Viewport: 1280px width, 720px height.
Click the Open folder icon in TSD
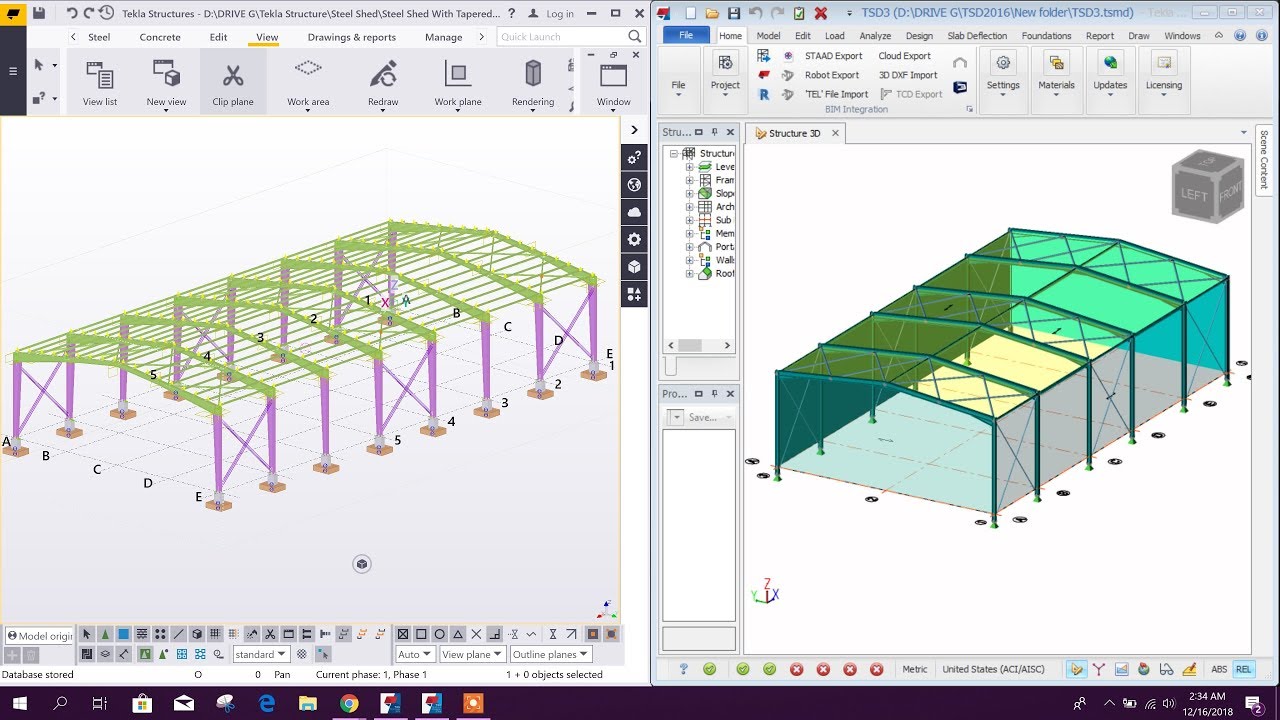(x=712, y=13)
